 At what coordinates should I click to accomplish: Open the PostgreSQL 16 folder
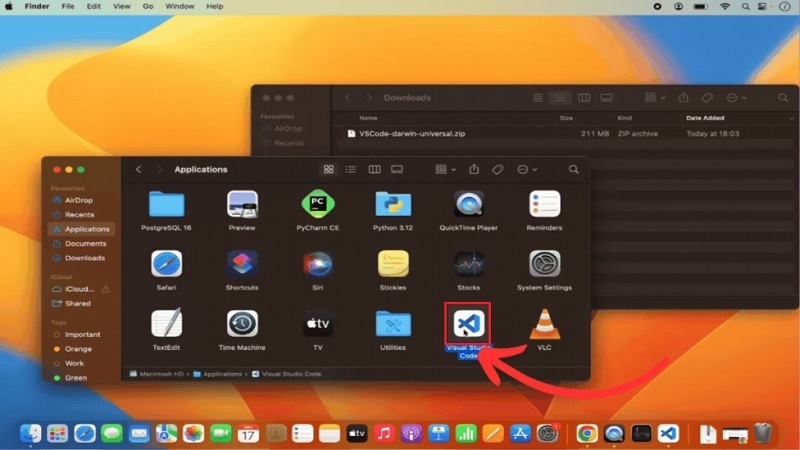[166, 204]
